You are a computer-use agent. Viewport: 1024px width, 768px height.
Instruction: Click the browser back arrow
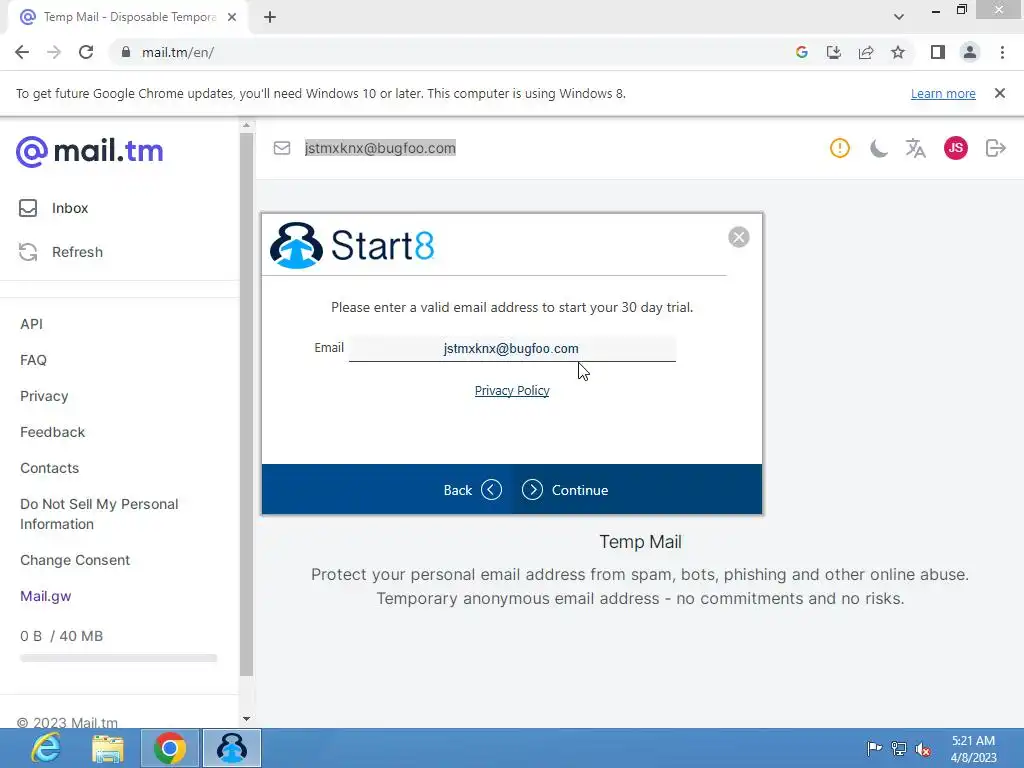(22, 52)
